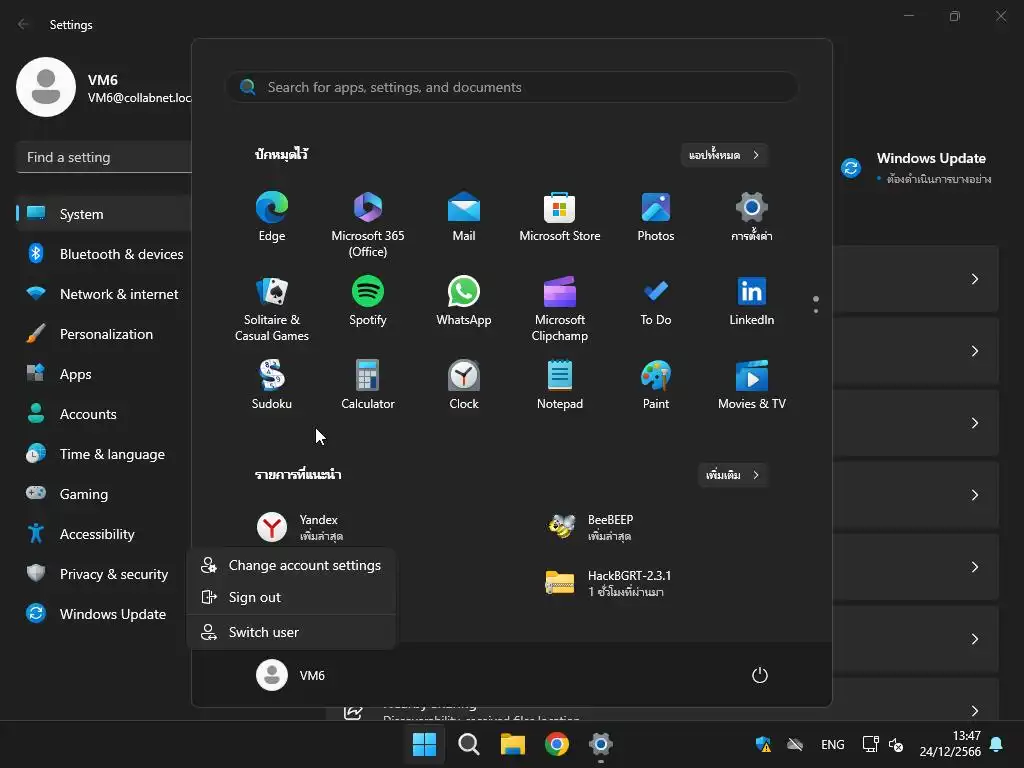Viewport: 1024px width, 768px height.
Task: Open VM6 account profile in Settings
Action: [x=104, y=88]
